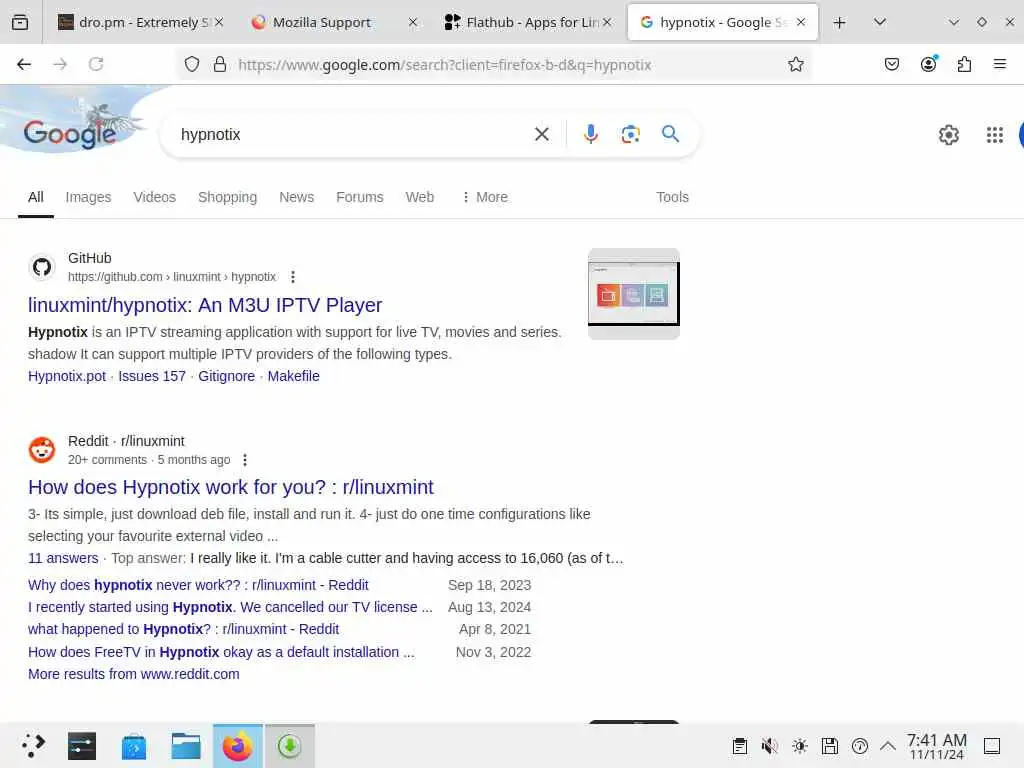Clear the search query with X
Viewport: 1024px width, 768px height.
(541, 134)
